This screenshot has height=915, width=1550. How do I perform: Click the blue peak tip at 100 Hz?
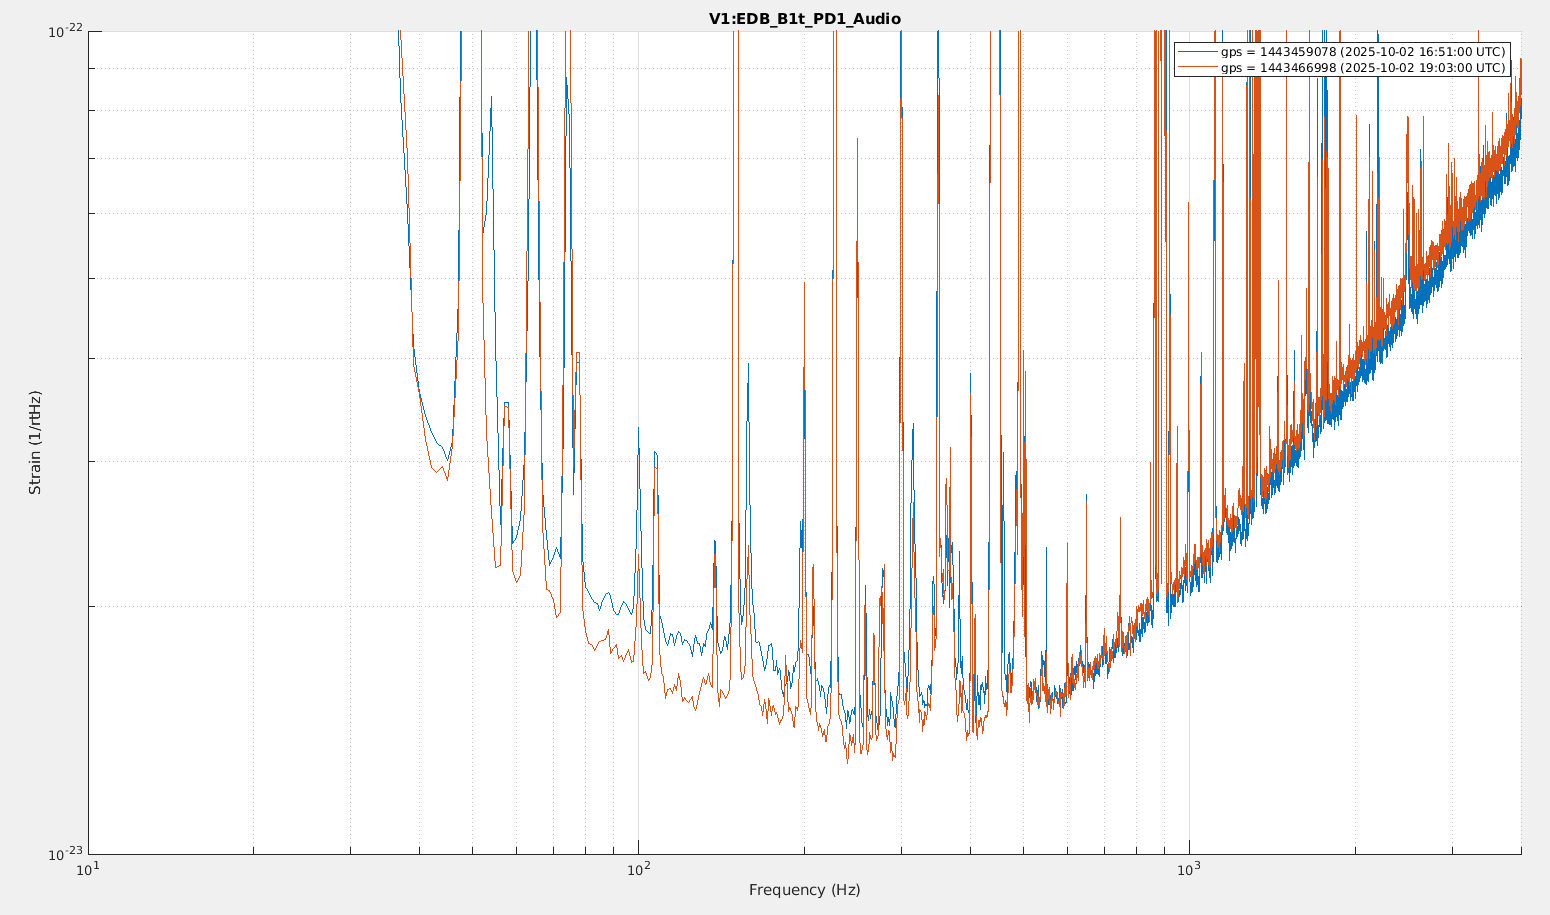pyautogui.click(x=639, y=428)
